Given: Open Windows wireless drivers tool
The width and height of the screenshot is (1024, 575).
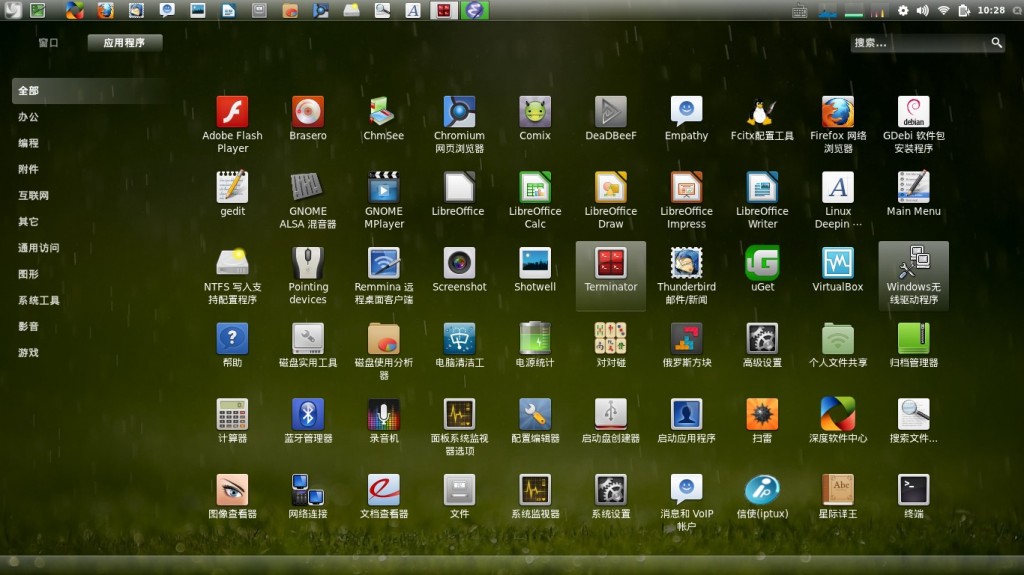Looking at the screenshot, I should click(x=914, y=276).
